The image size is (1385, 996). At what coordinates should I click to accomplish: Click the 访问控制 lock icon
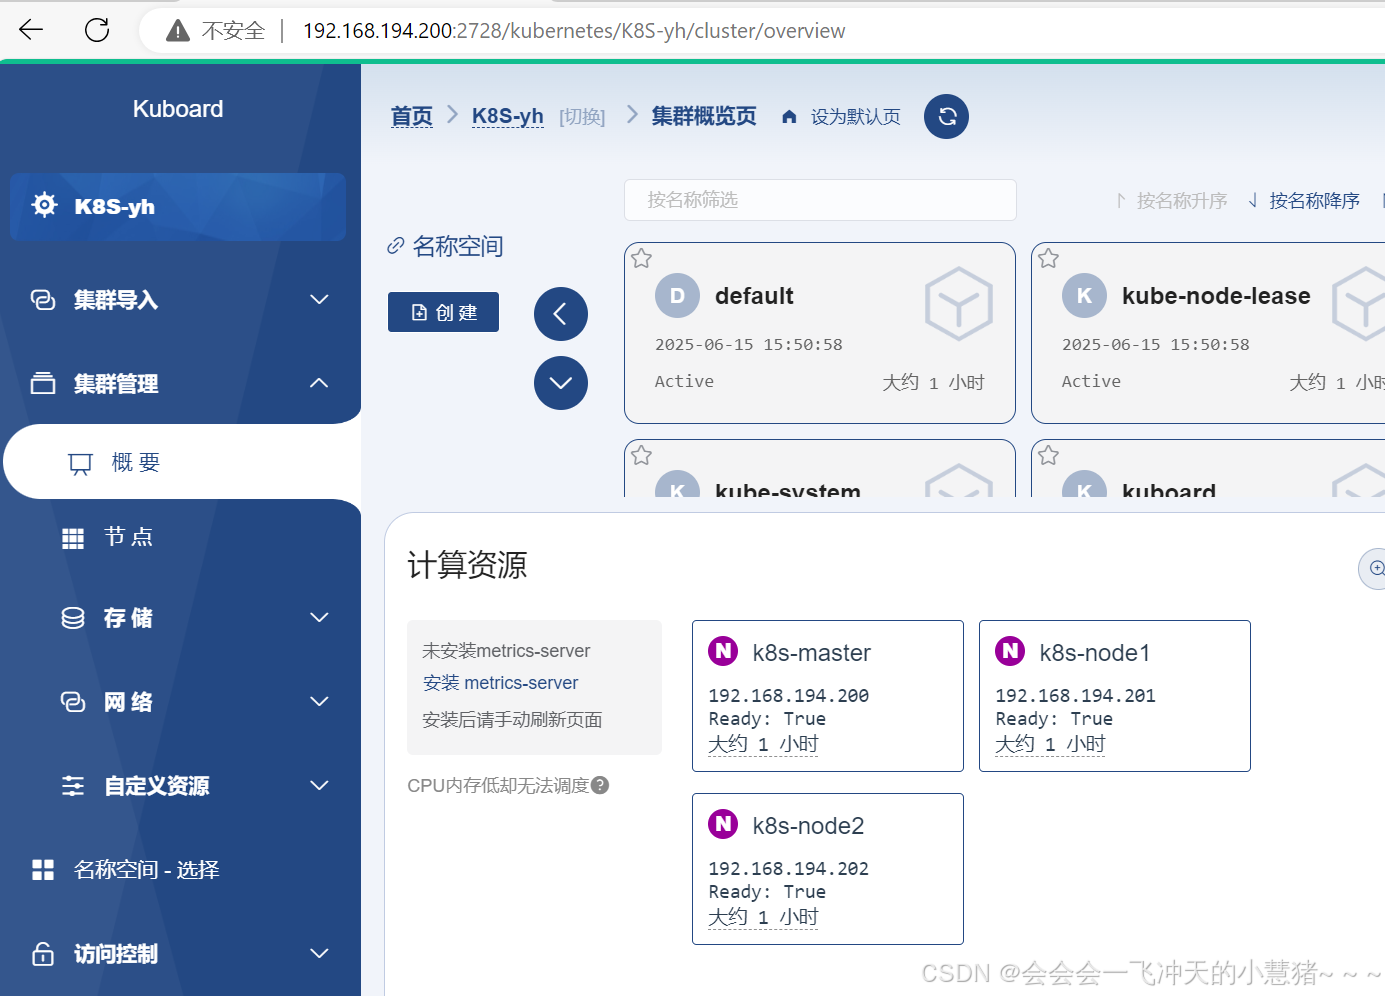click(x=43, y=953)
